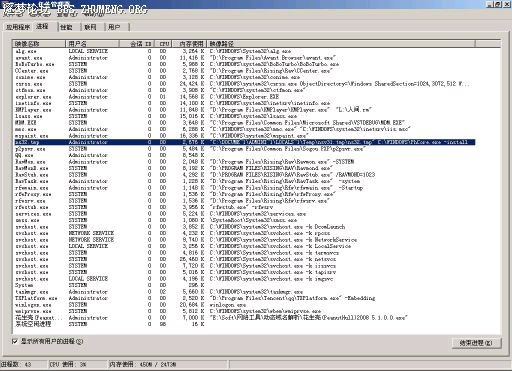Select the ctfmon.exe process row

click(x=244, y=90)
